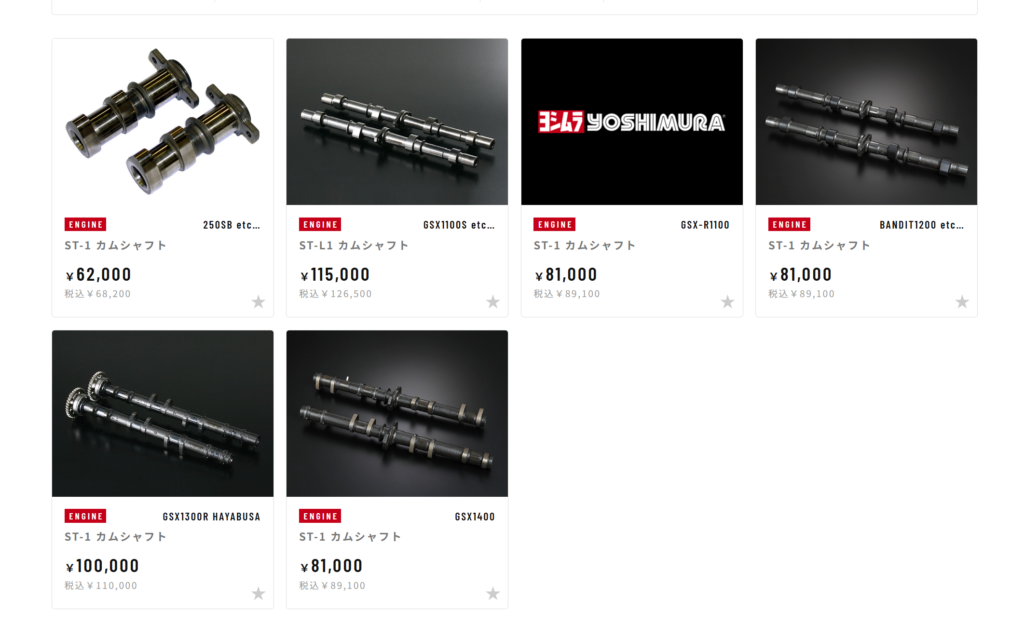
Task: Click the ¥115,000 price on GSX1100S card
Action: pos(335,275)
